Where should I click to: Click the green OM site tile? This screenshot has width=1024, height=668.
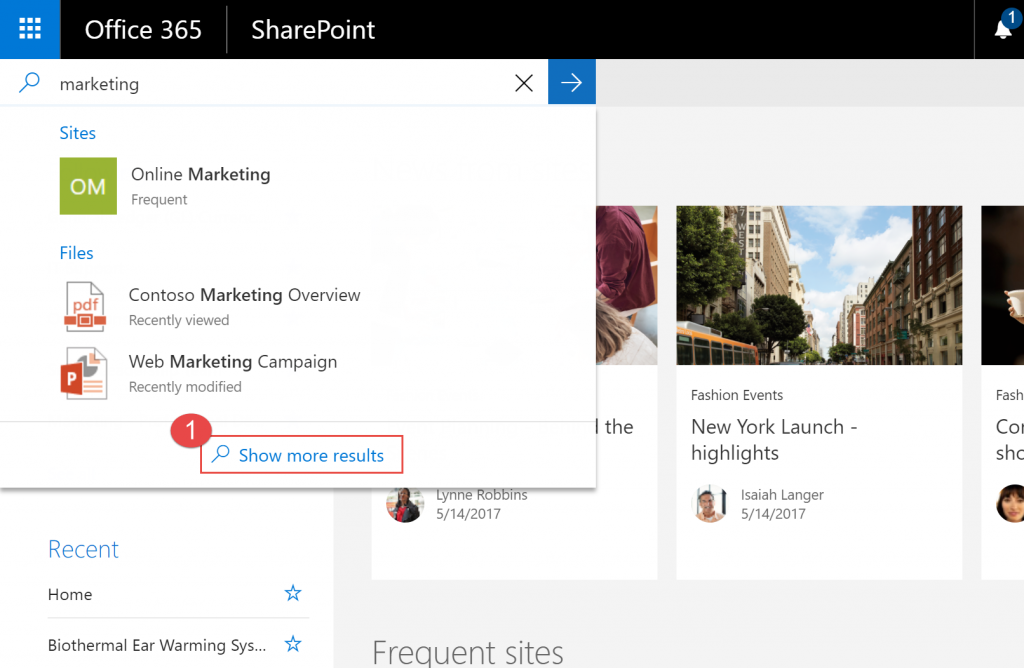pyautogui.click(x=88, y=186)
